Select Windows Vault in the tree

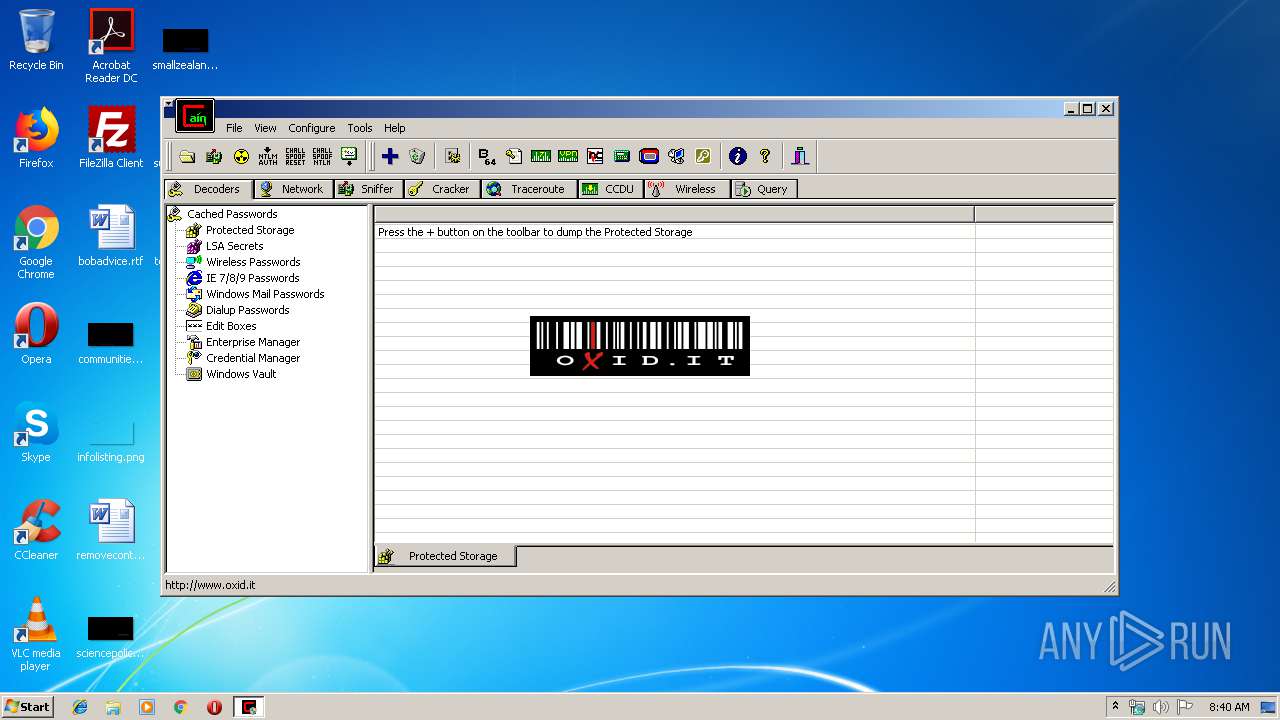(x=241, y=374)
